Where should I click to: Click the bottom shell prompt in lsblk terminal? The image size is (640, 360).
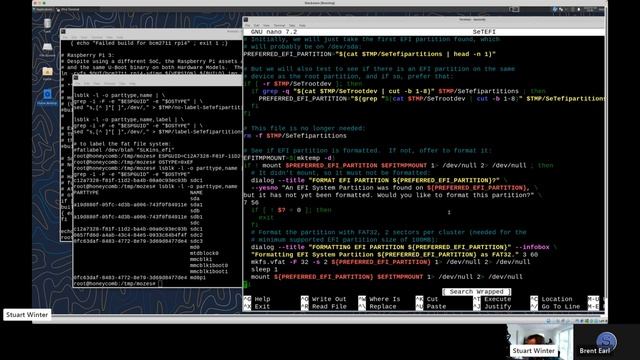[x=118, y=284]
